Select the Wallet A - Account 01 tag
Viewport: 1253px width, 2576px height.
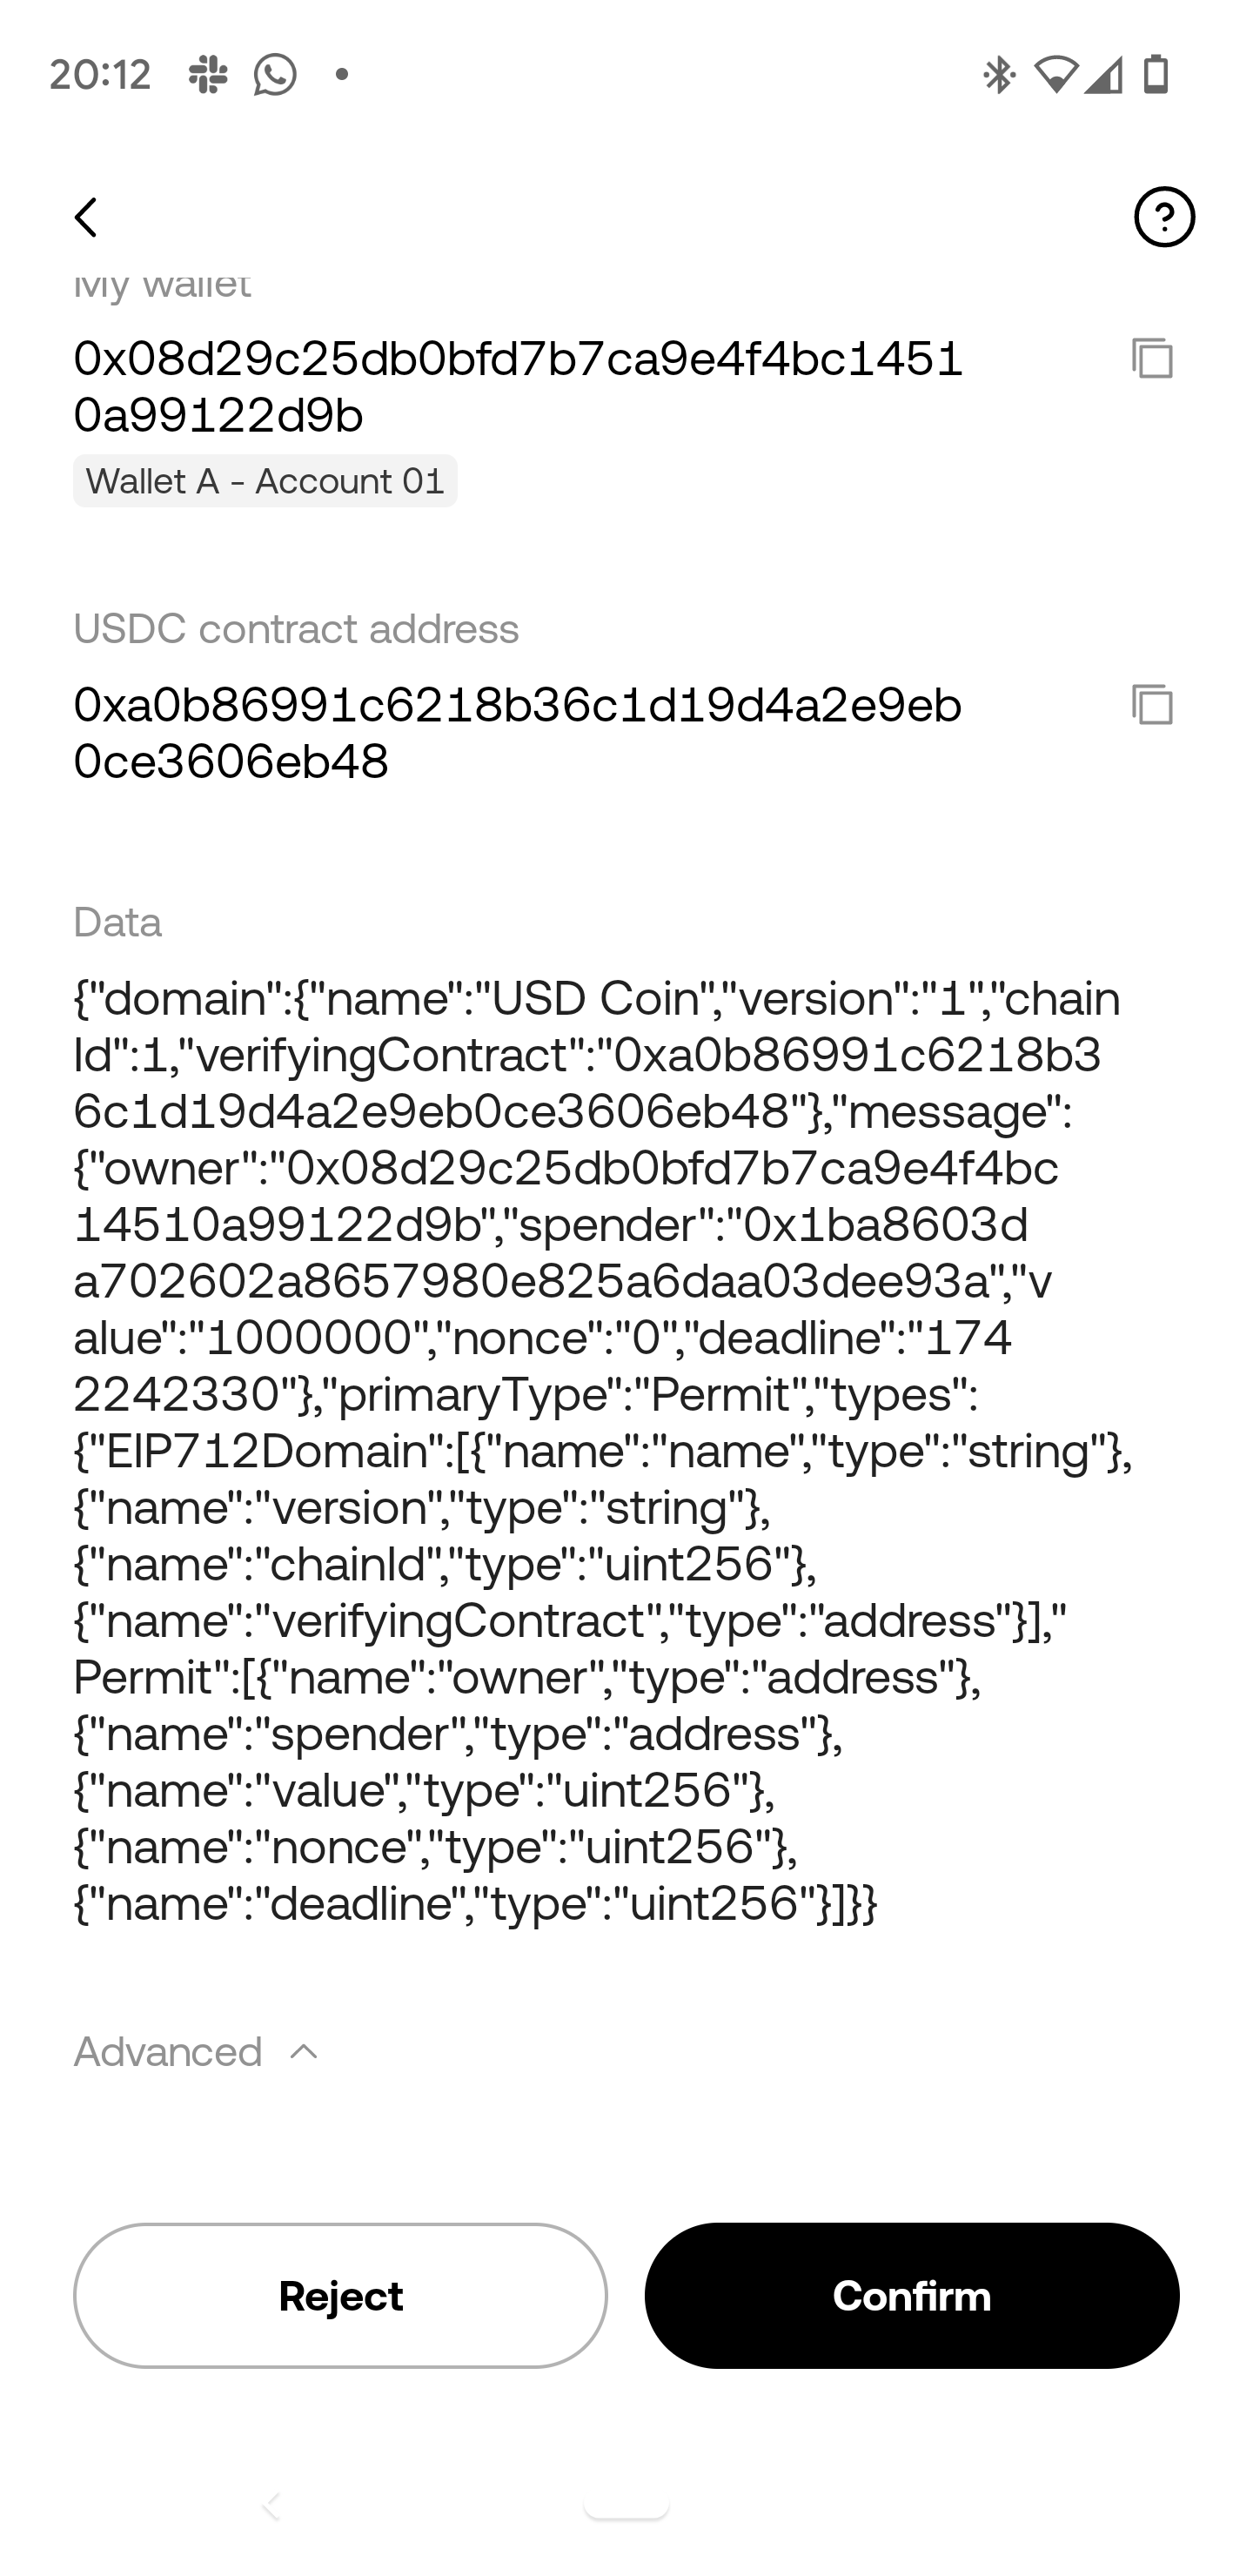265,481
